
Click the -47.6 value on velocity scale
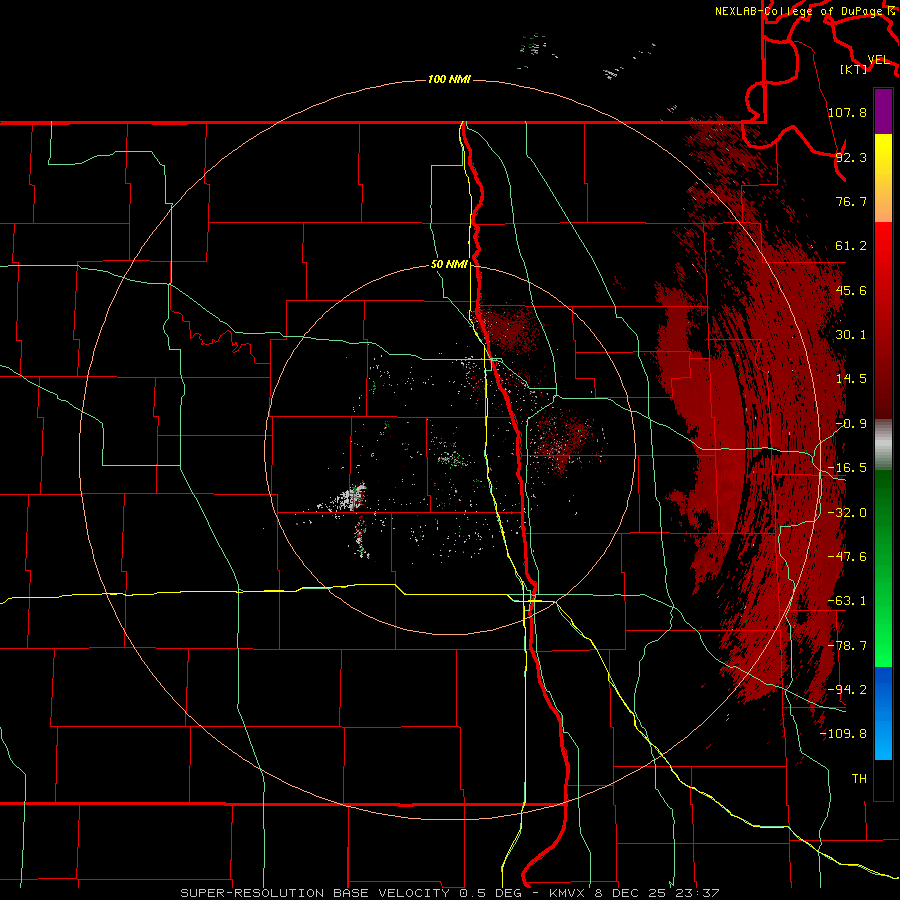coord(847,557)
